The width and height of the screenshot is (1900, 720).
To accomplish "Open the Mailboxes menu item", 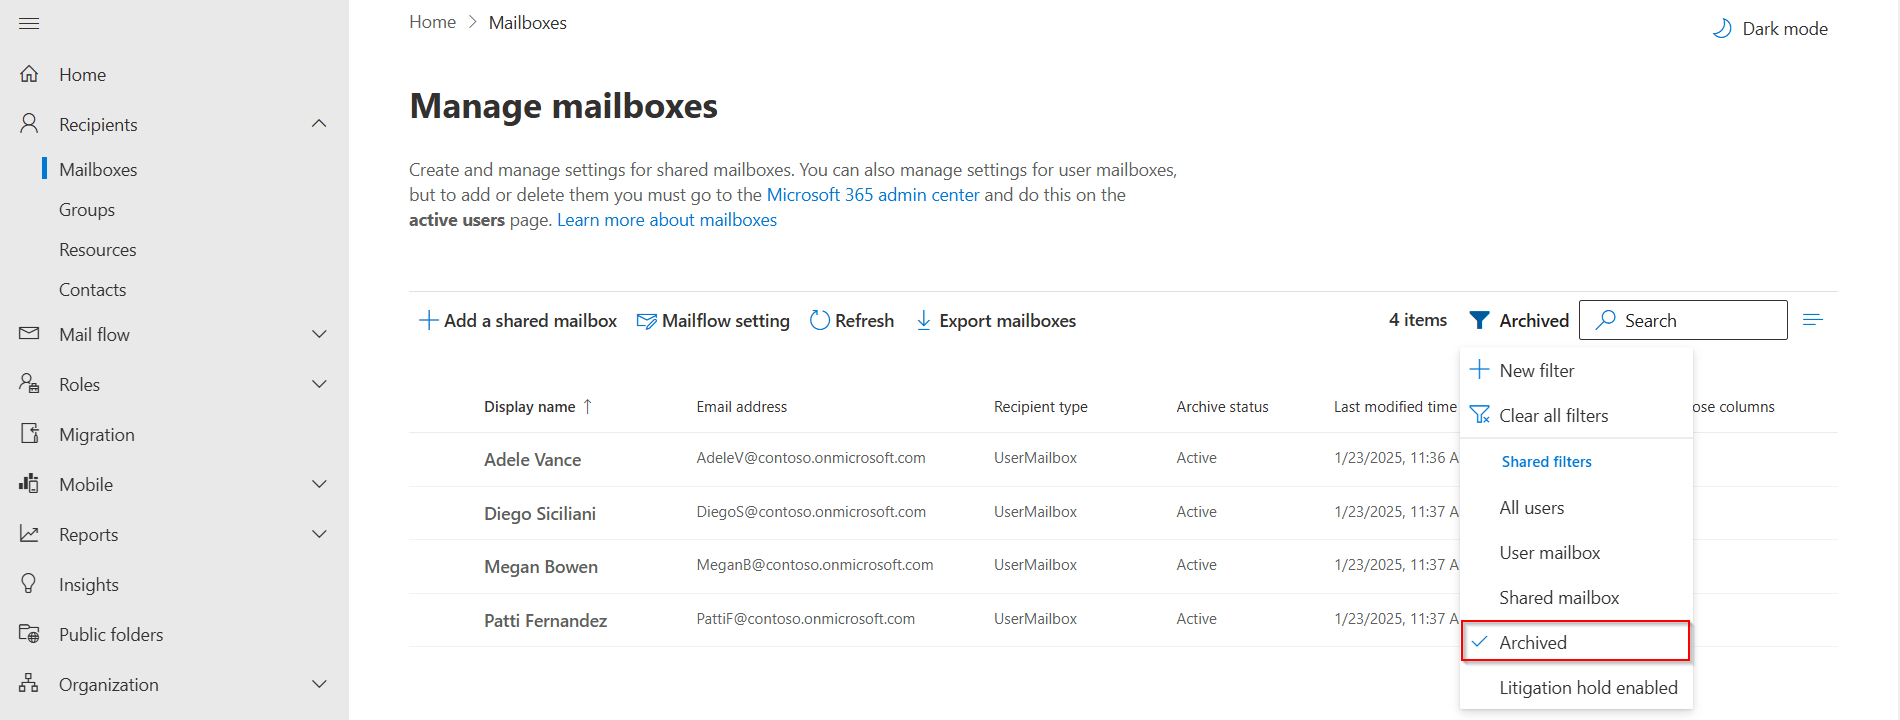I will [98, 169].
